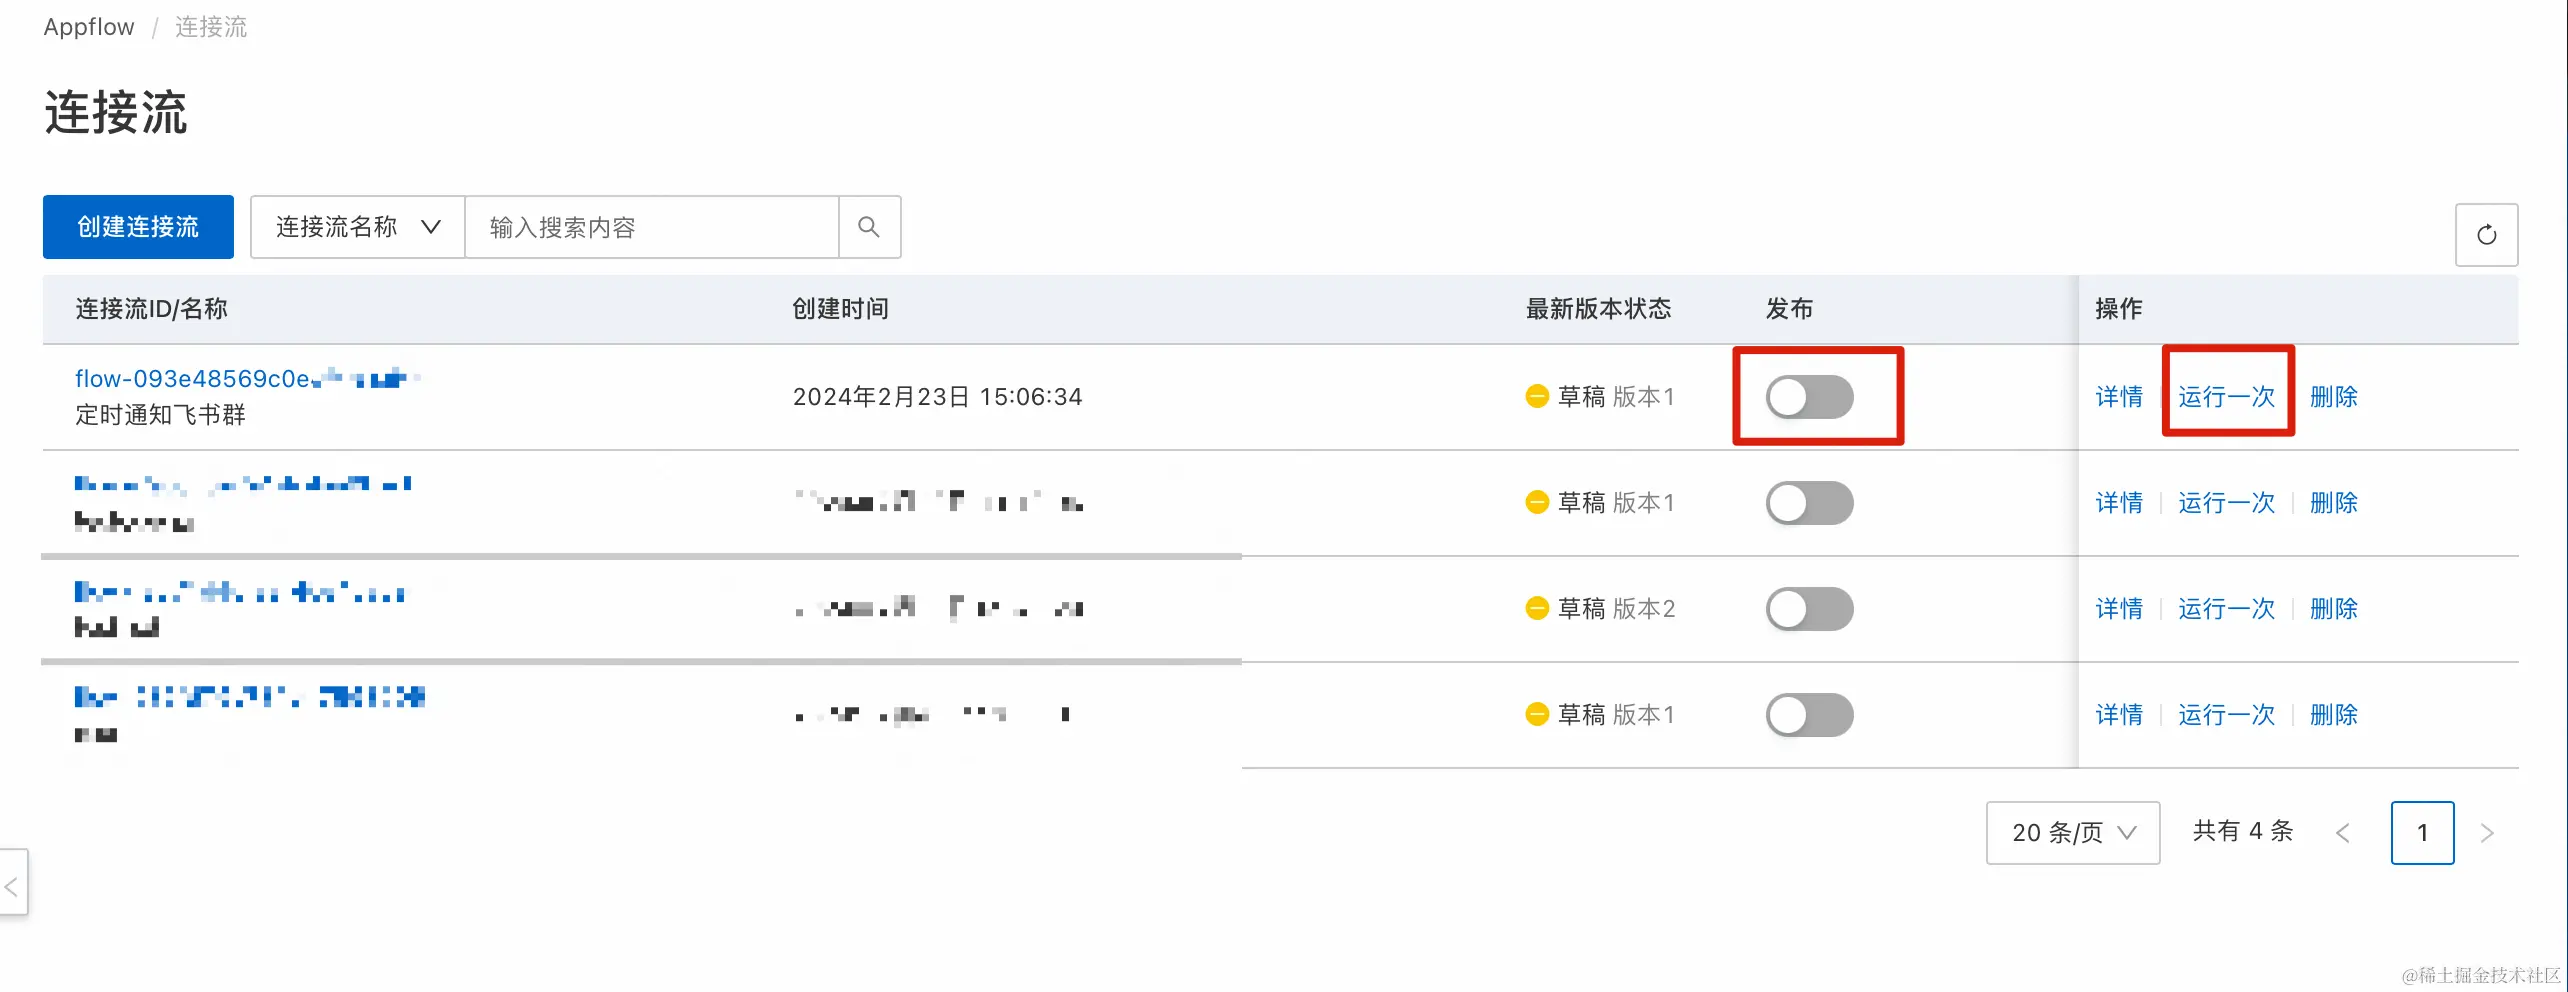Click 运行一次 in fourth flow row

2226,715
